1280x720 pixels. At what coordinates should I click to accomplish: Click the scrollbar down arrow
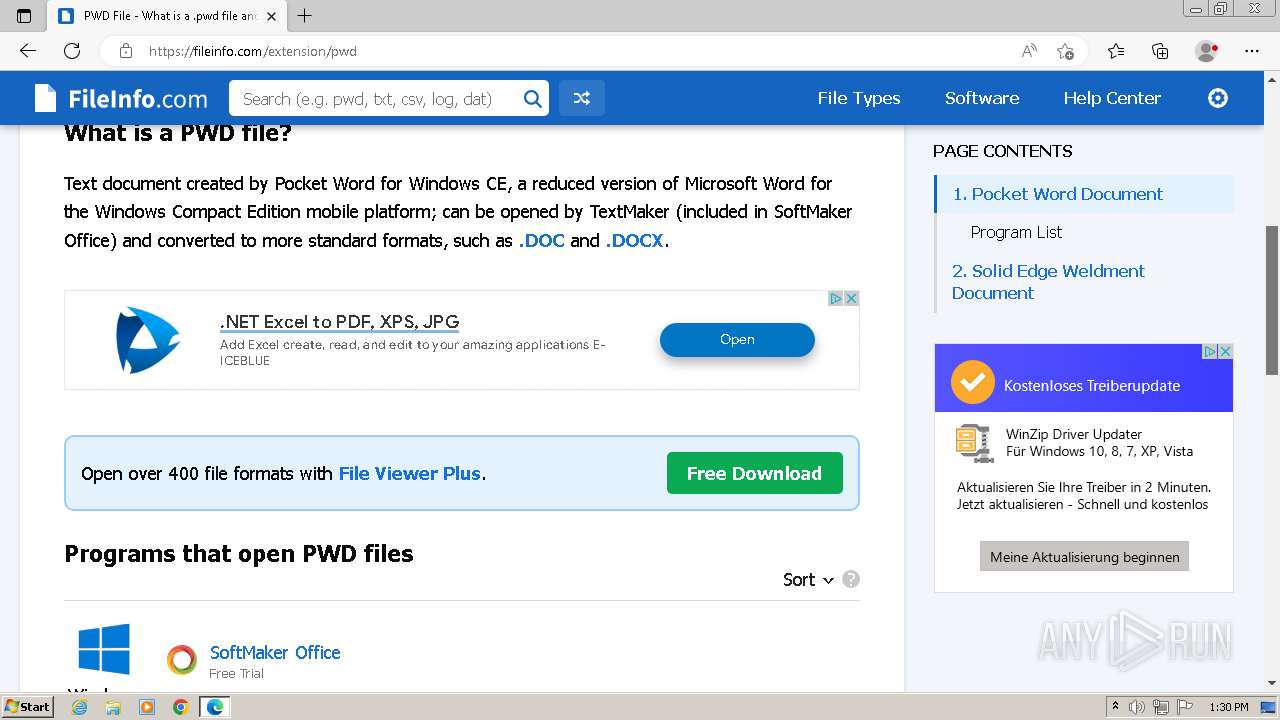click(x=1272, y=683)
